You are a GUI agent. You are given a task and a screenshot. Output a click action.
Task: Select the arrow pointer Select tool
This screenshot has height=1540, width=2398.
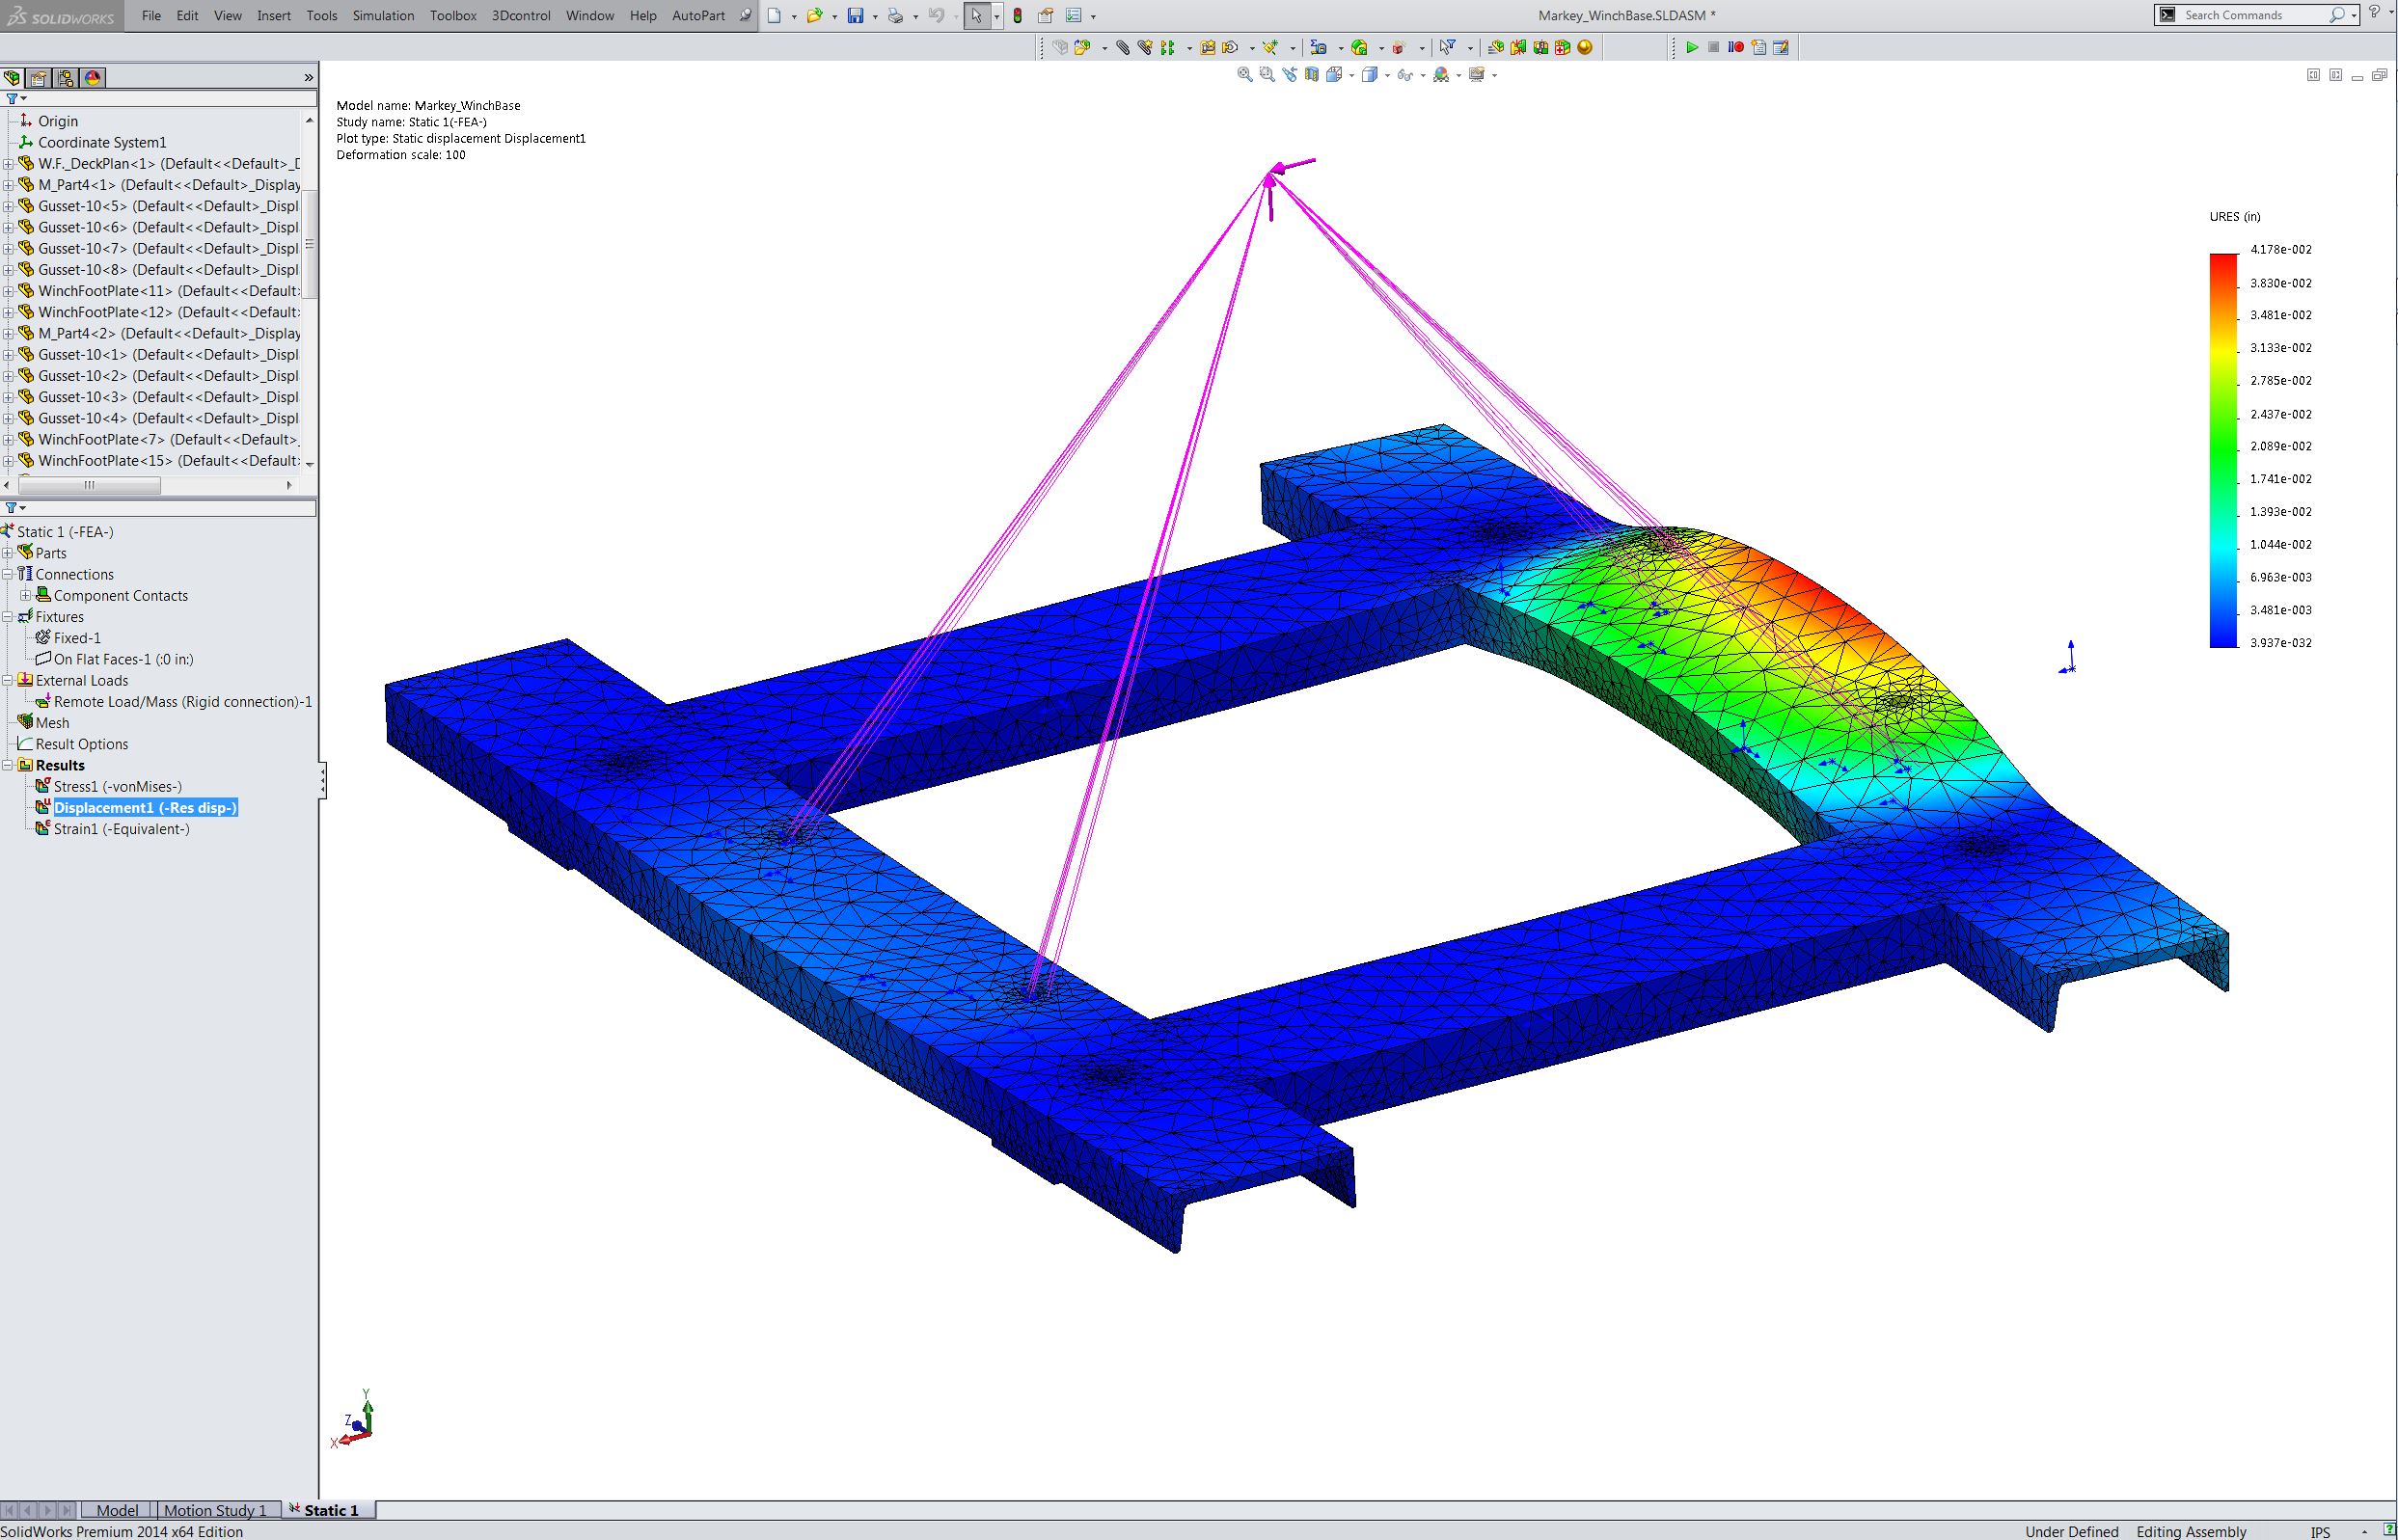[977, 16]
